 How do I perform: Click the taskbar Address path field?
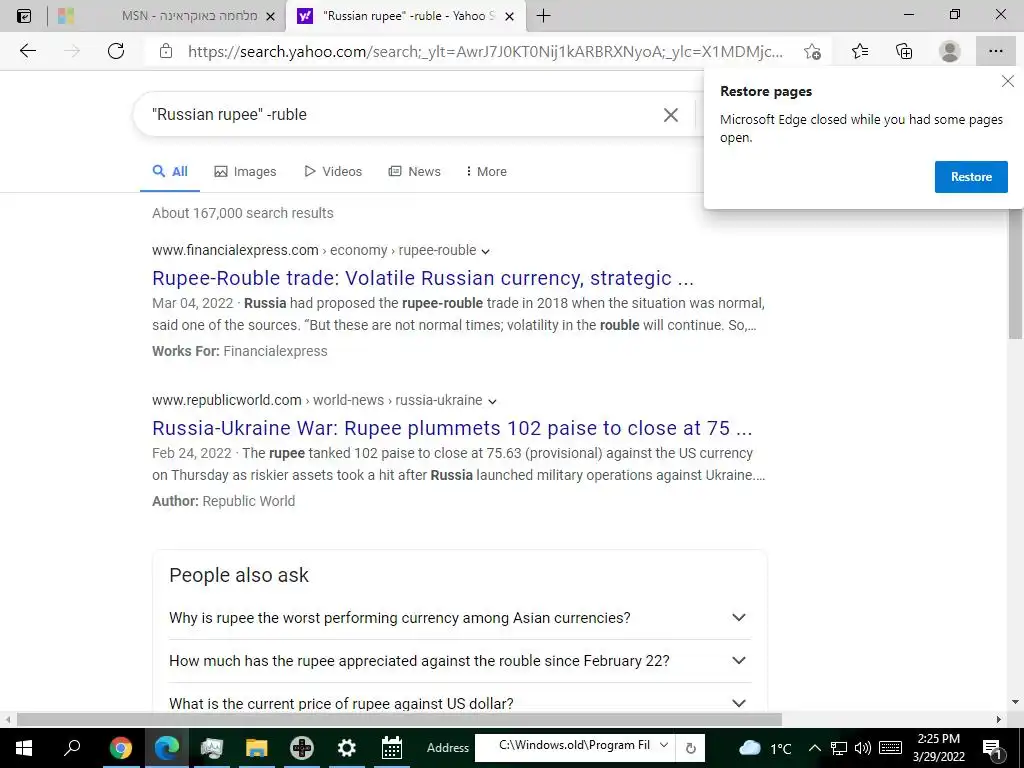point(573,745)
